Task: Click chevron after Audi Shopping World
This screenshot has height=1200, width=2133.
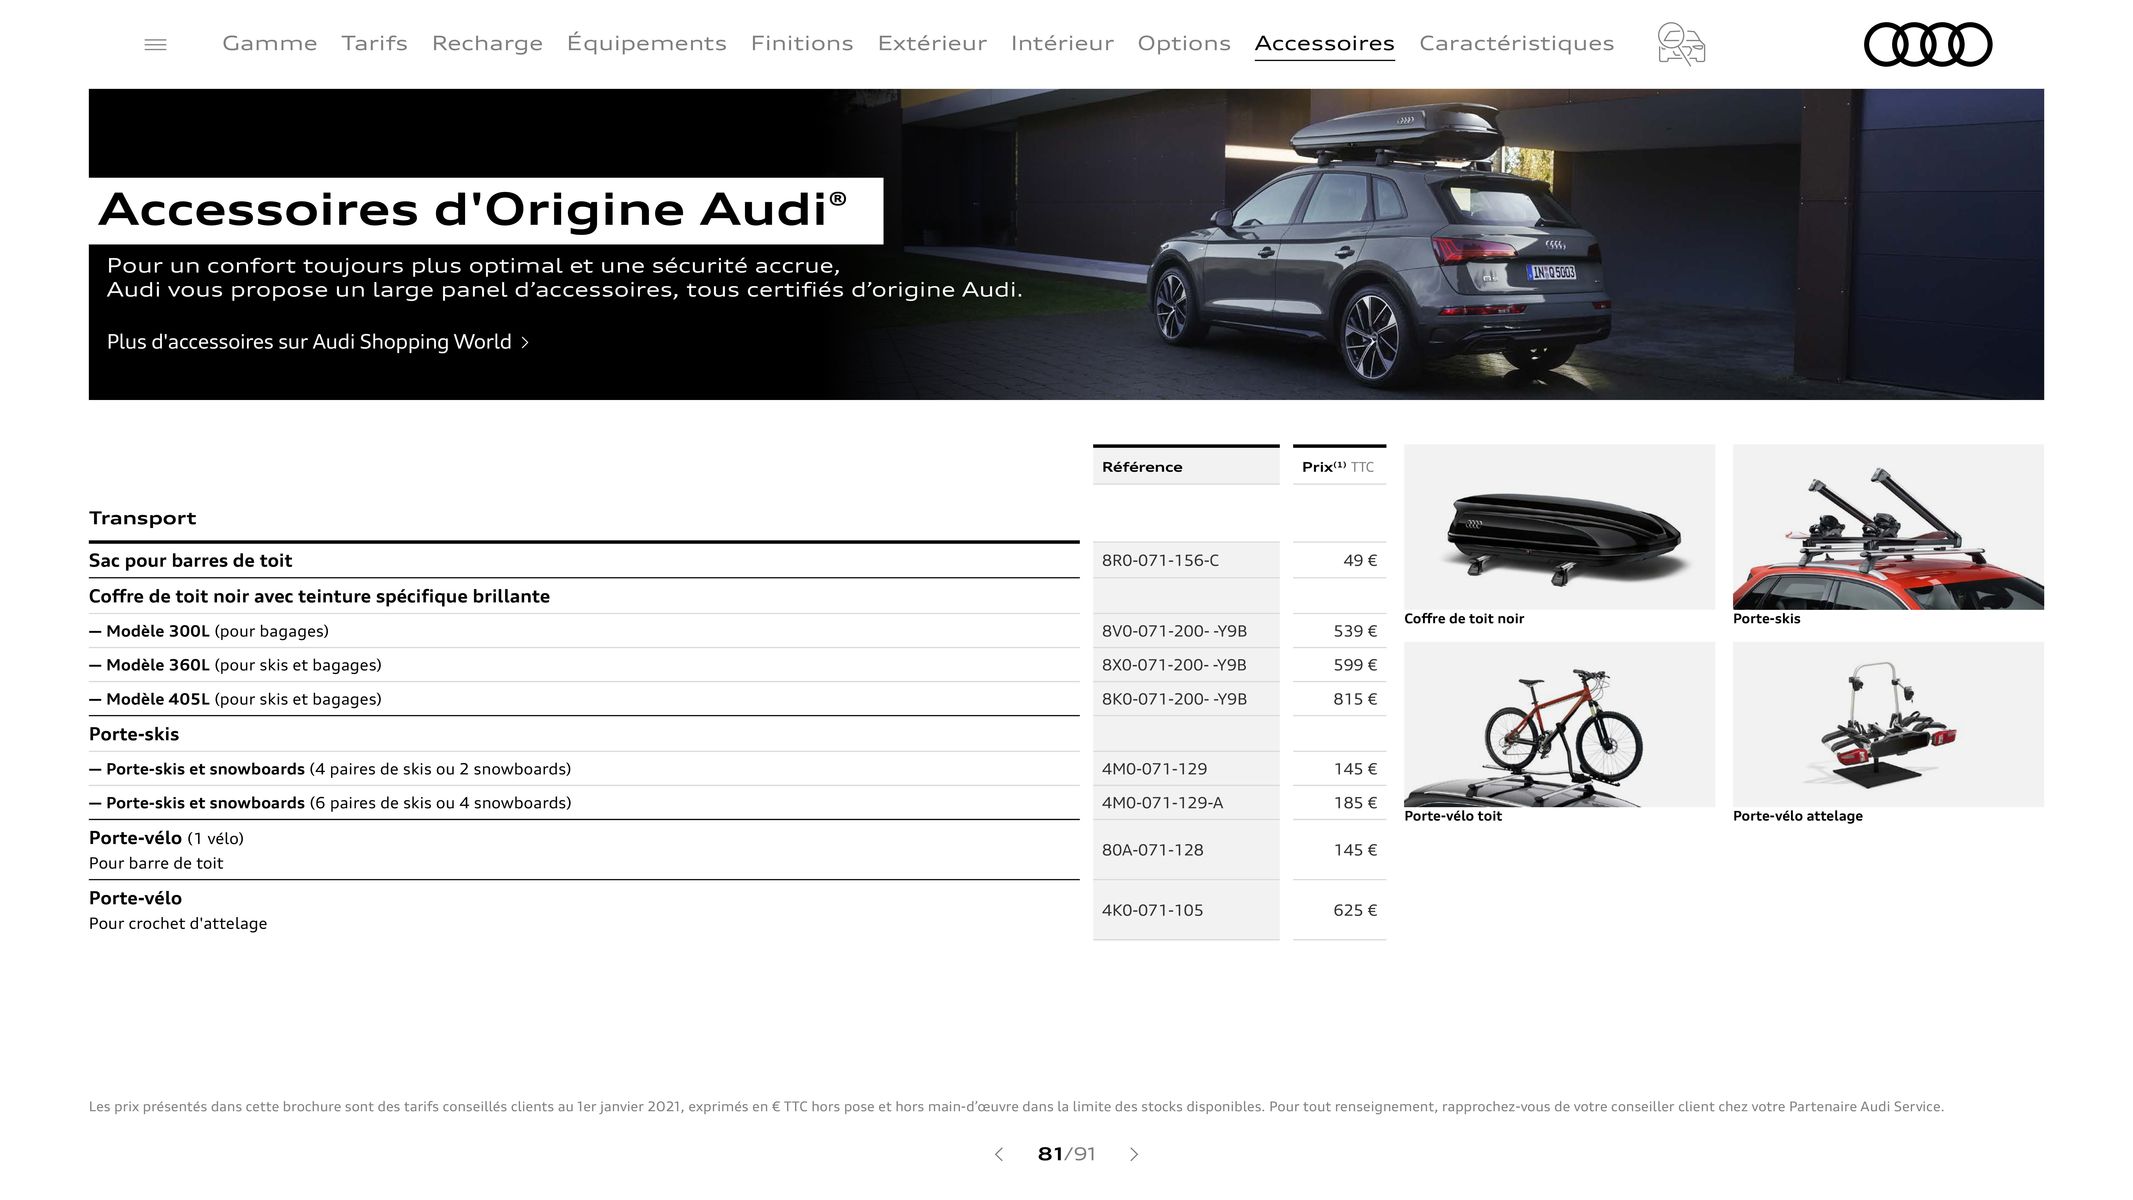Action: tap(525, 343)
